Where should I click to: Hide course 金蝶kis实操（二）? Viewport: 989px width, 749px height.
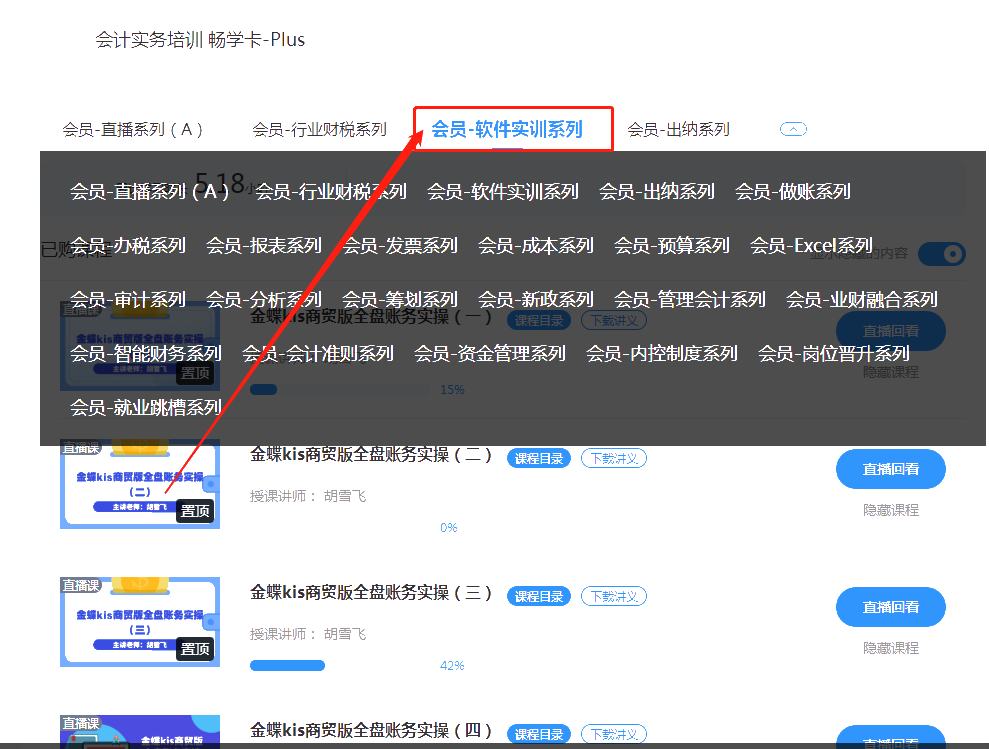click(891, 510)
